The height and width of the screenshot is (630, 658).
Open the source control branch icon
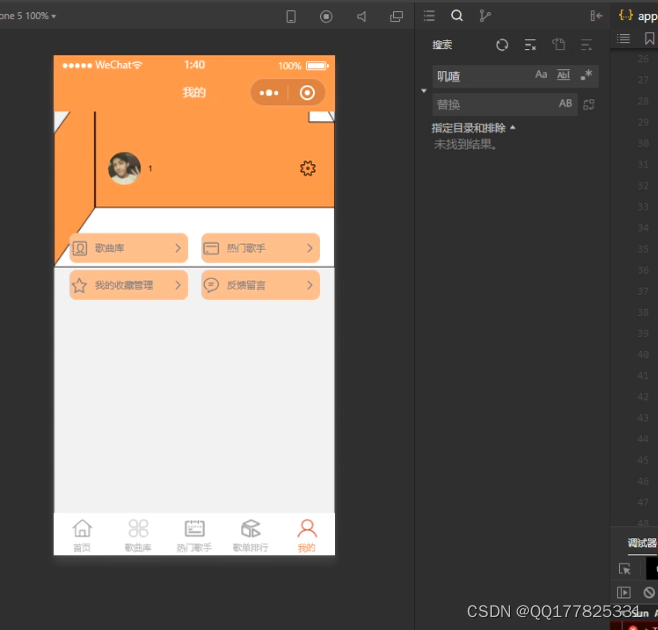click(485, 16)
